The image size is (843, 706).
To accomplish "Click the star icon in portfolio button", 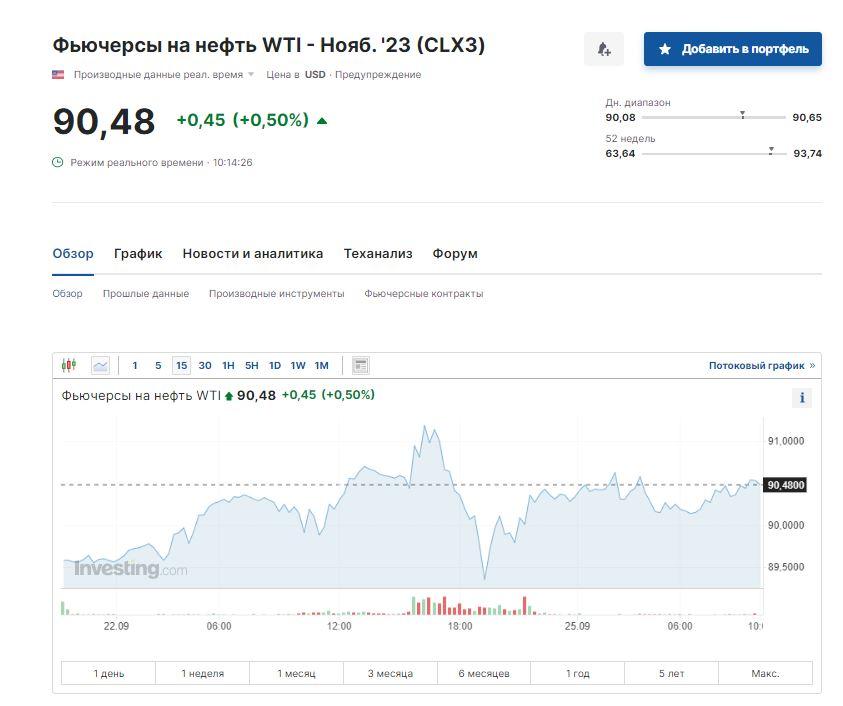I will point(665,49).
